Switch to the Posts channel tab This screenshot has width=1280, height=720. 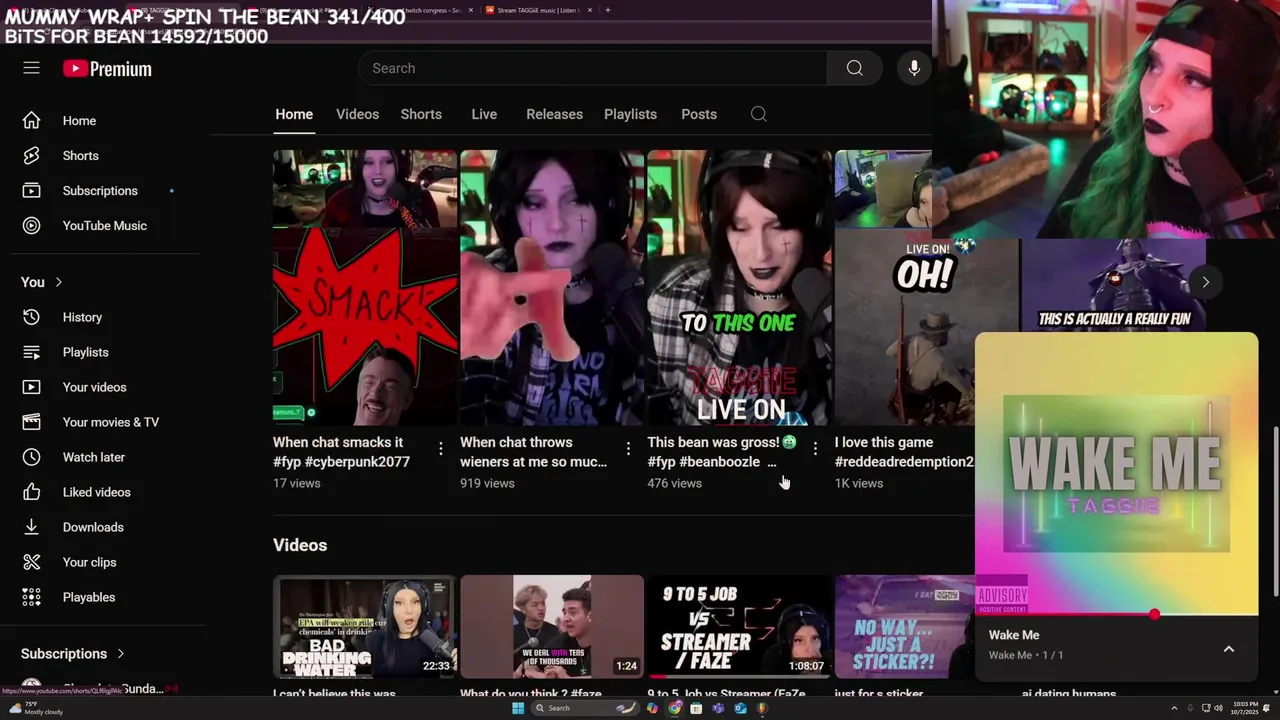coord(699,114)
